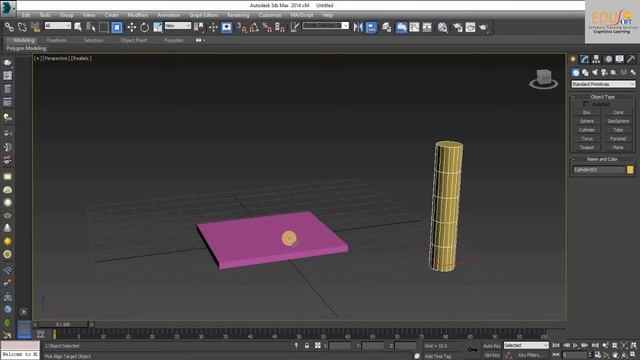
Task: Switch to the Object Paint ribbon tab
Action: point(134,40)
